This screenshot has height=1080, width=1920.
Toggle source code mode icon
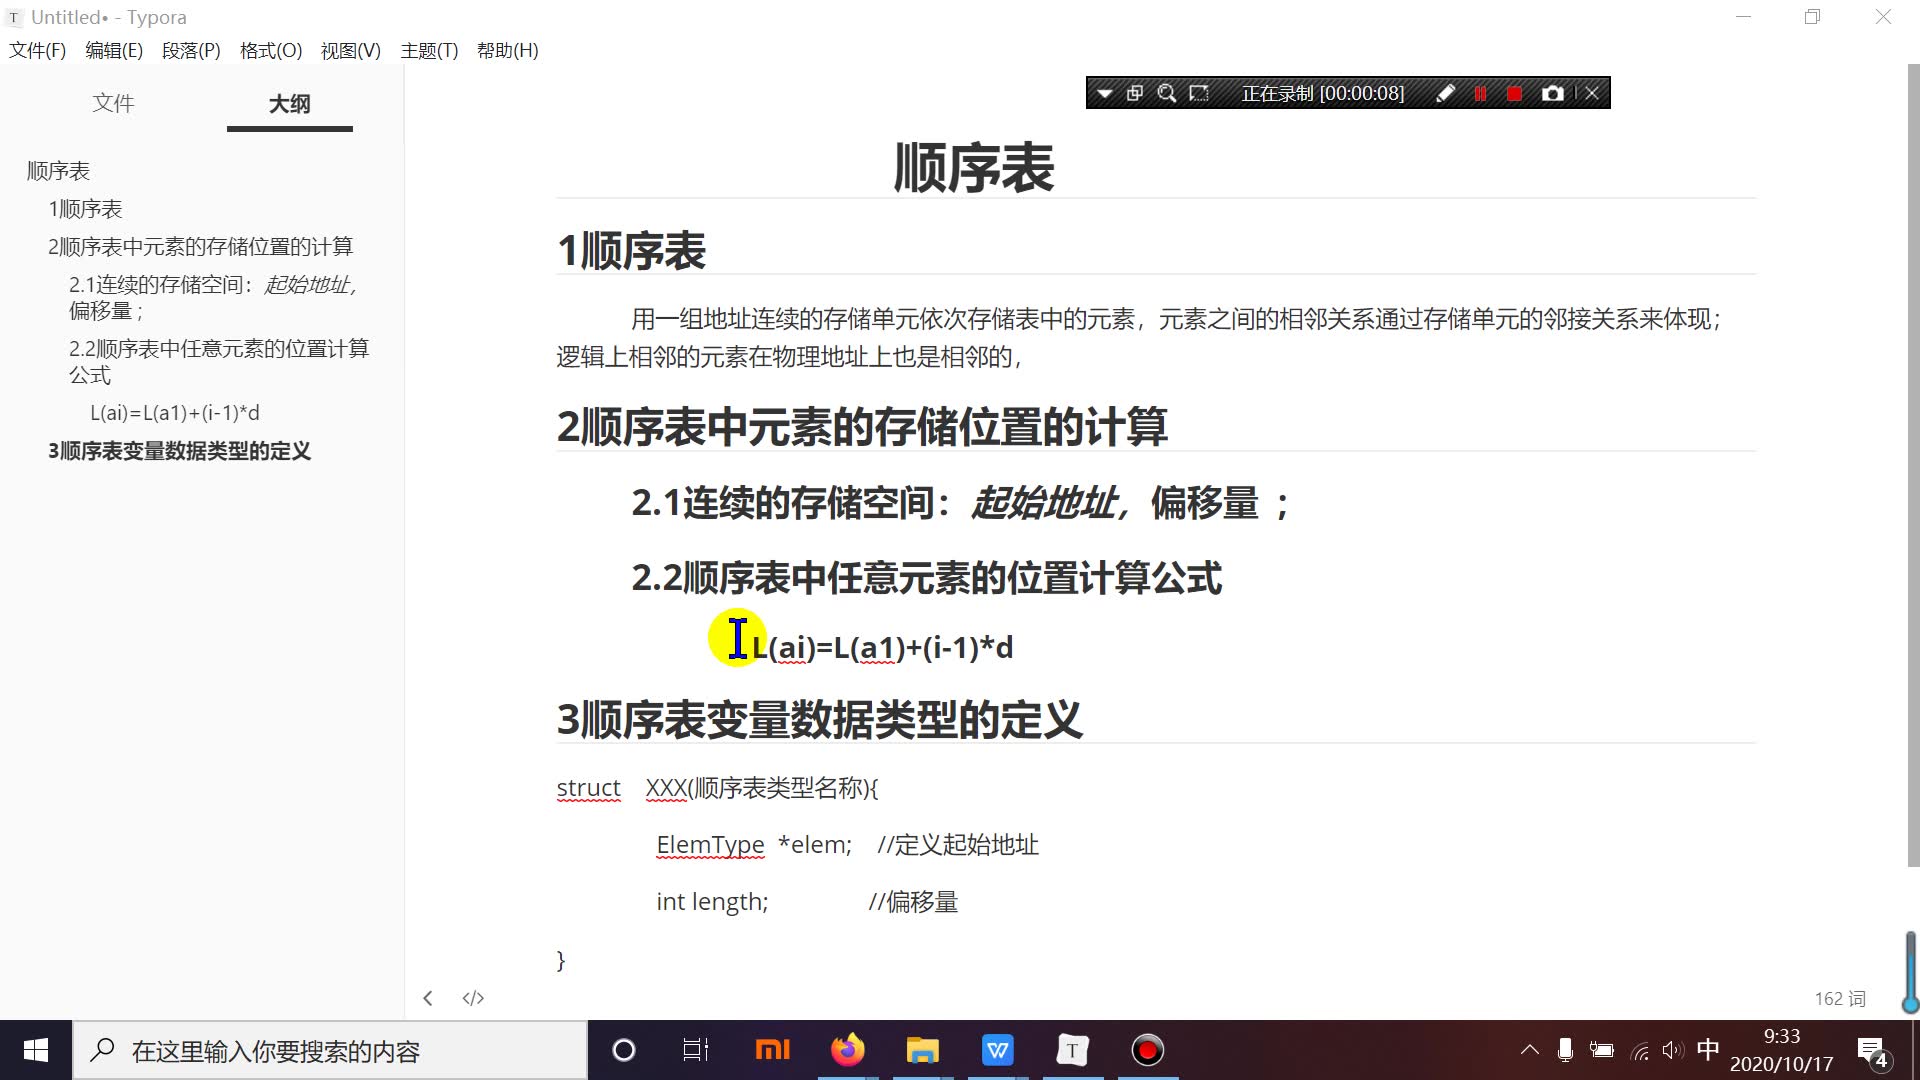click(473, 998)
